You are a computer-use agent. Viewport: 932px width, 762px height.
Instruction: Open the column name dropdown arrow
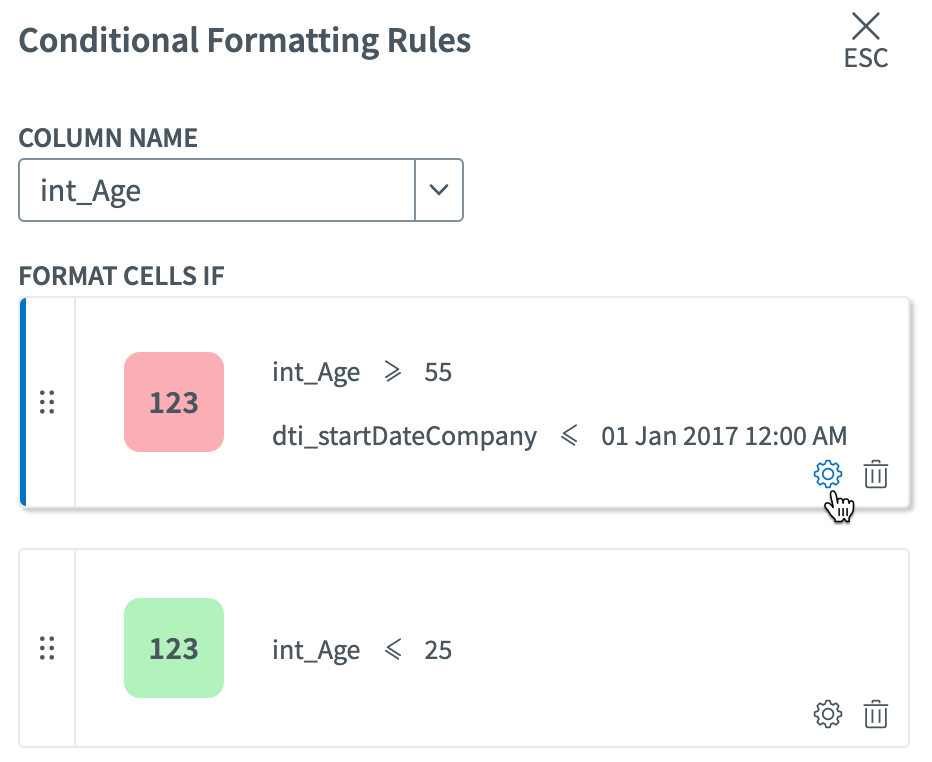(439, 189)
